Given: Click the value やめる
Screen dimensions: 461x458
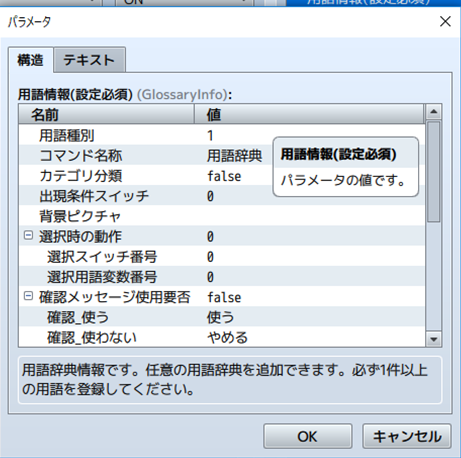Looking at the screenshot, I should pos(228,338).
